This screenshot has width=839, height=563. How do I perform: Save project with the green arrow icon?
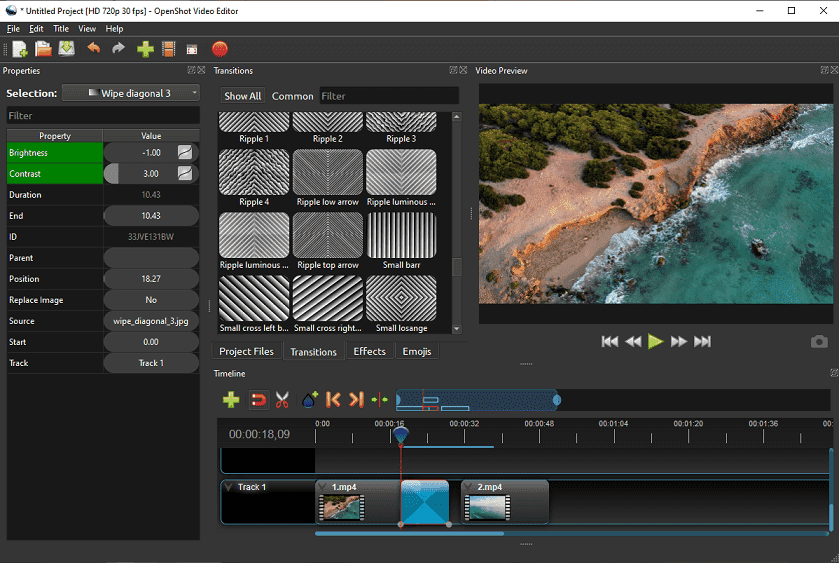(x=66, y=49)
